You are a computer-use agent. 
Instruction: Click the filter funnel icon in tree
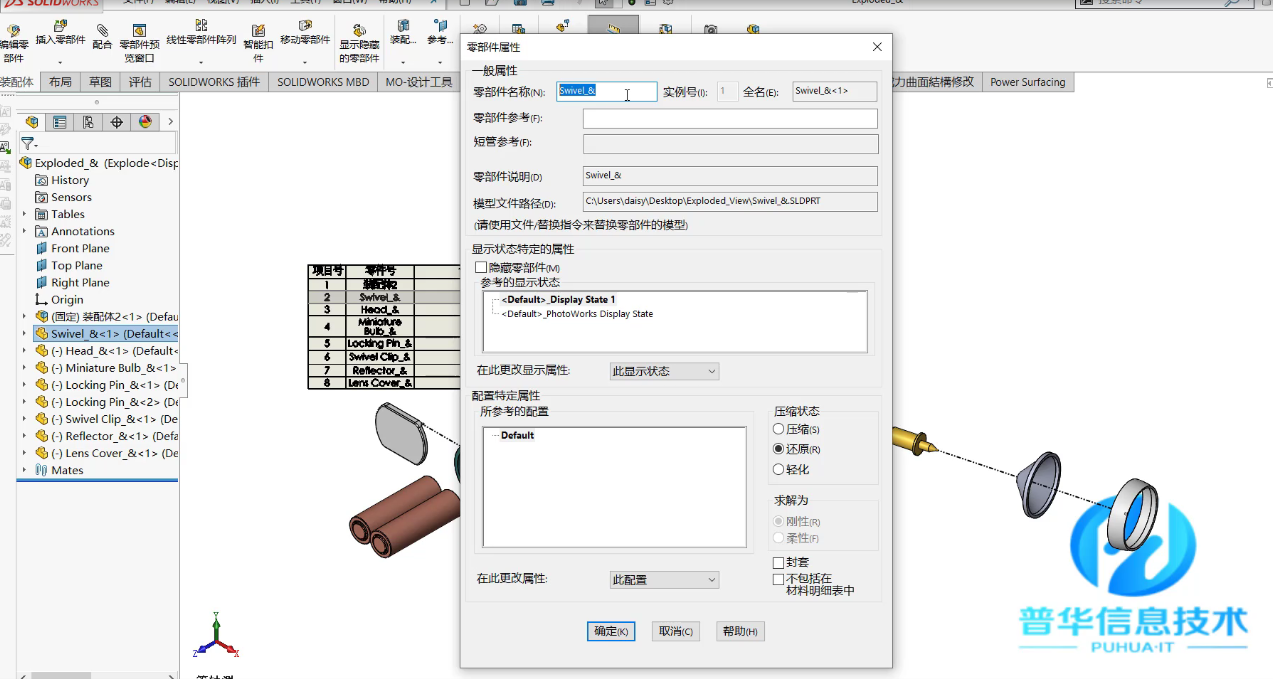[x=28, y=144]
